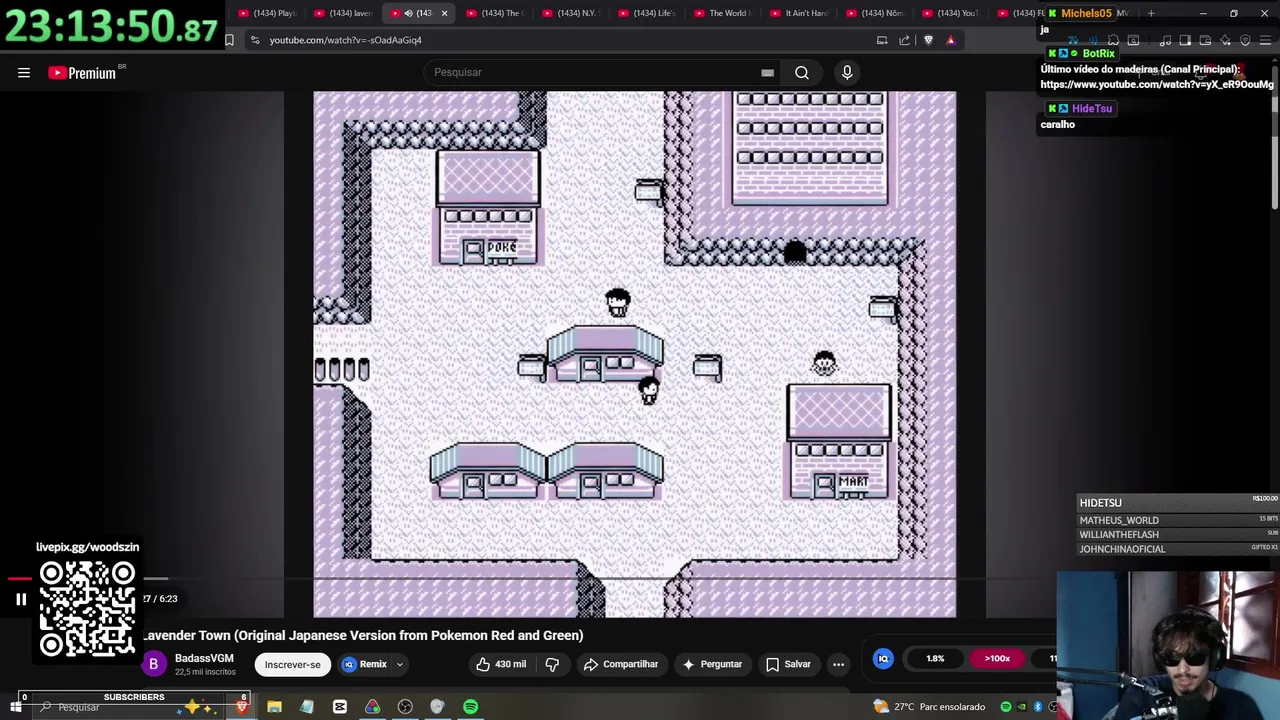Dislike the video with the thumbs-down
Screen dimensions: 1280x720
(552, 664)
